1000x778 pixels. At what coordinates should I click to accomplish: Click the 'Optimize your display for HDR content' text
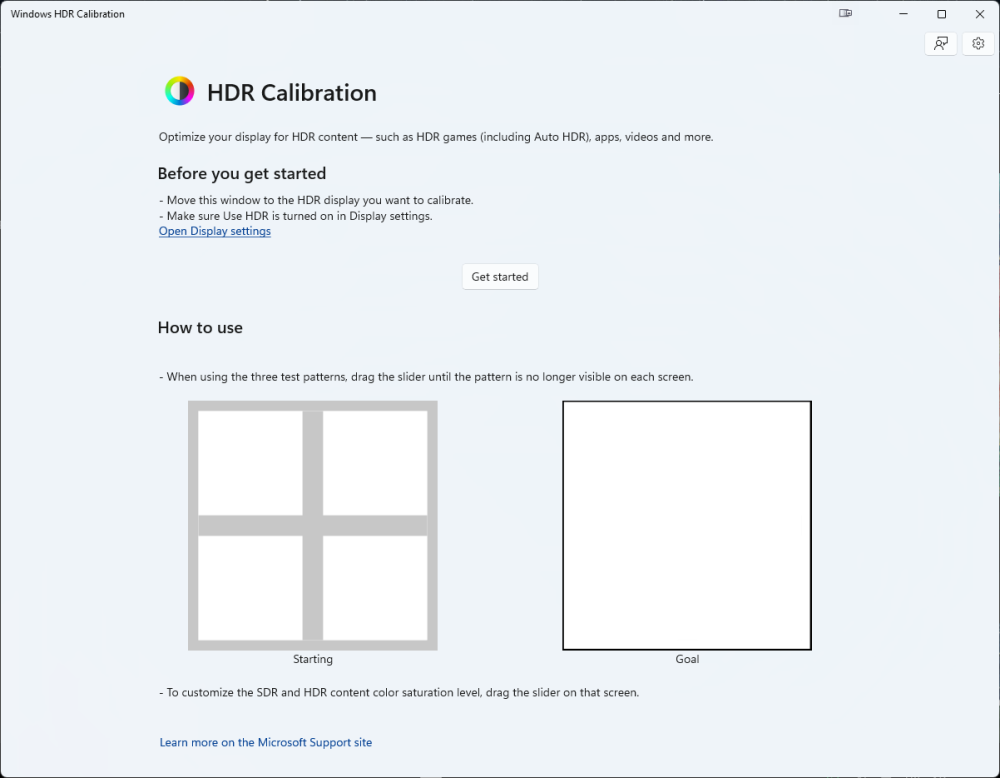click(x=435, y=137)
